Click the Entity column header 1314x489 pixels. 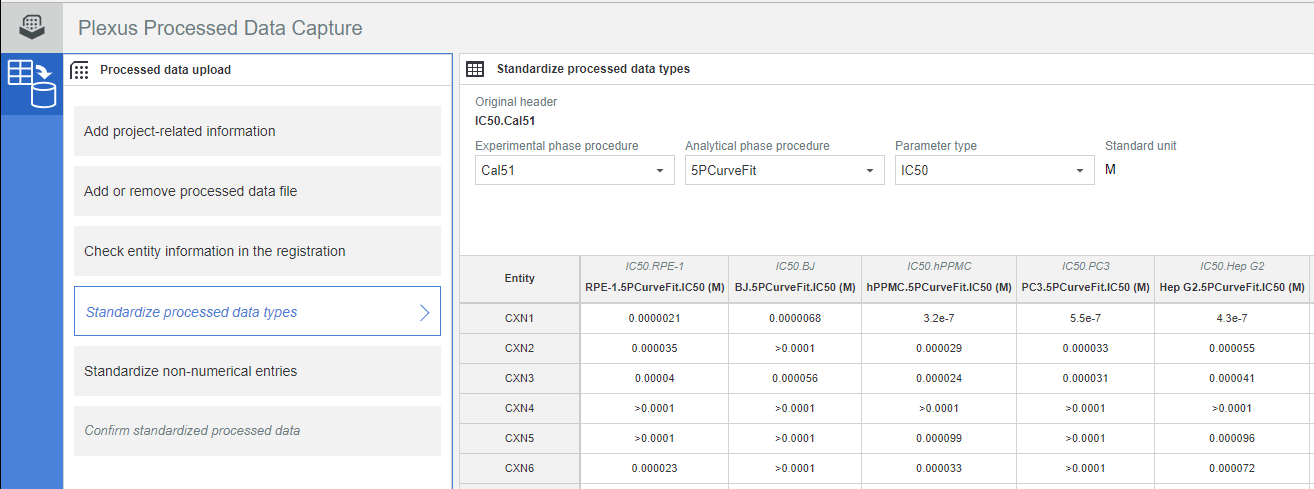520,279
